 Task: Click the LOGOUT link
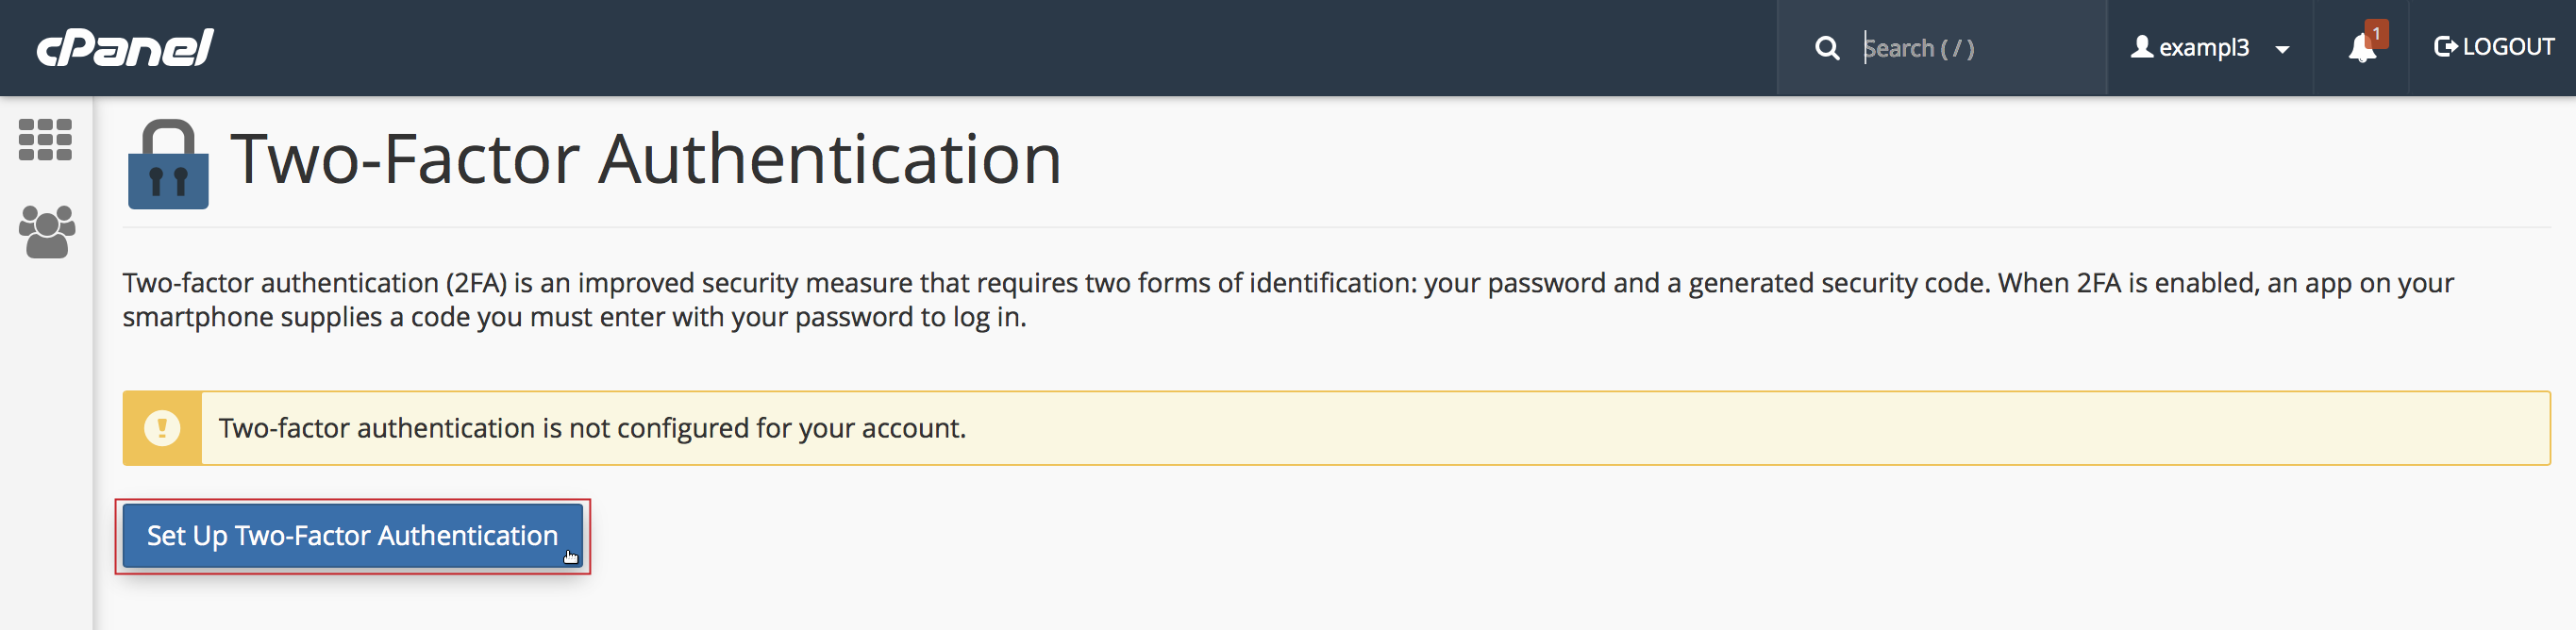coord(2507,47)
